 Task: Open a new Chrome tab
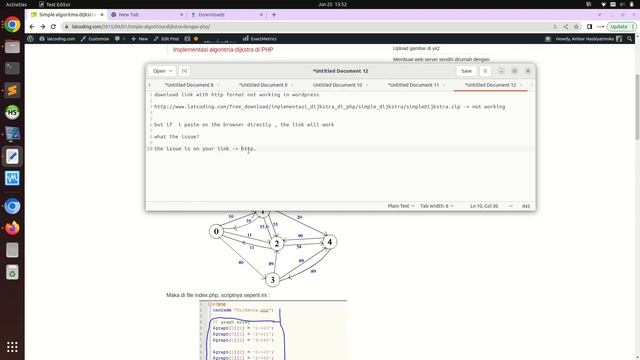tap(274, 15)
